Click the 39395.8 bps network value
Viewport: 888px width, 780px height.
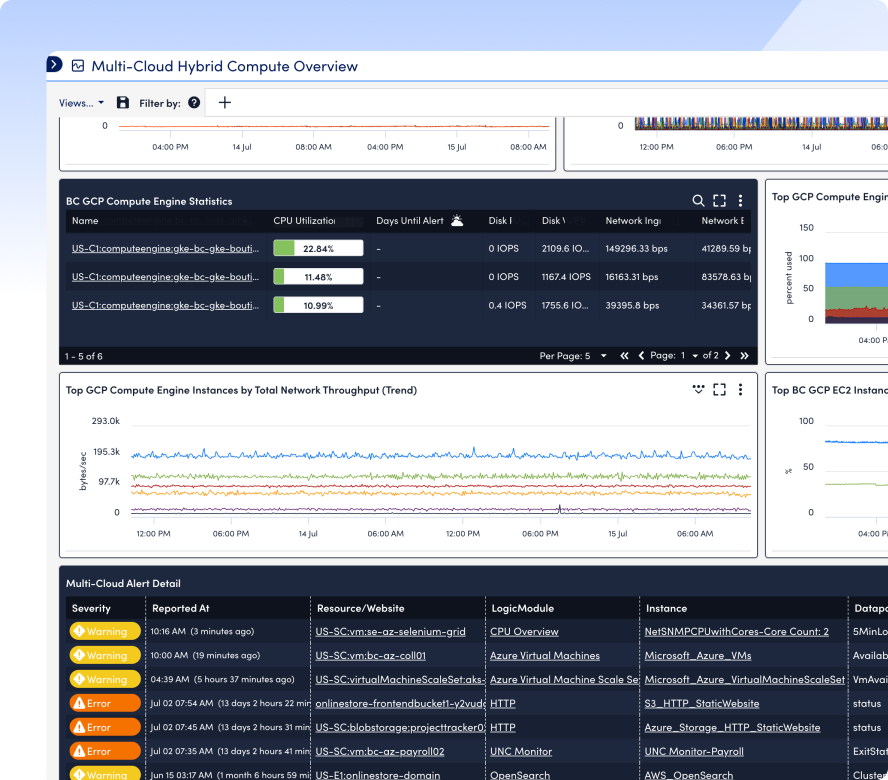632,305
